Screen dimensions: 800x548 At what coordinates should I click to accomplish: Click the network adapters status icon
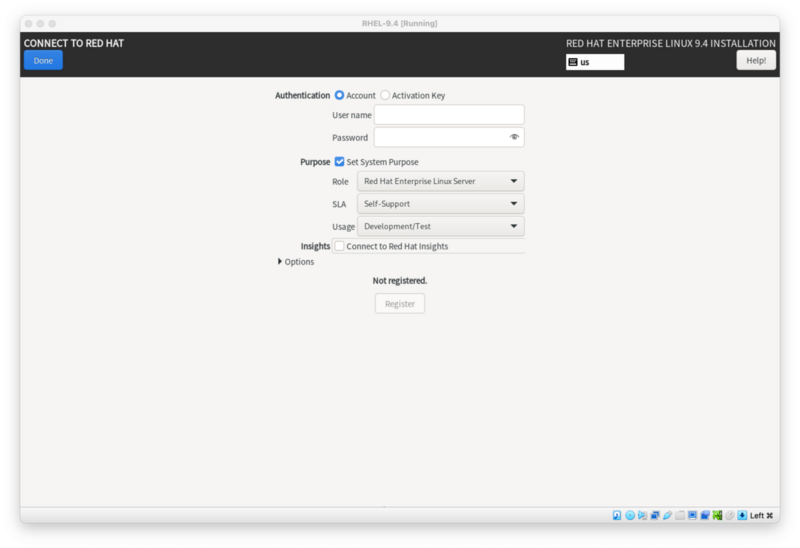[655, 515]
